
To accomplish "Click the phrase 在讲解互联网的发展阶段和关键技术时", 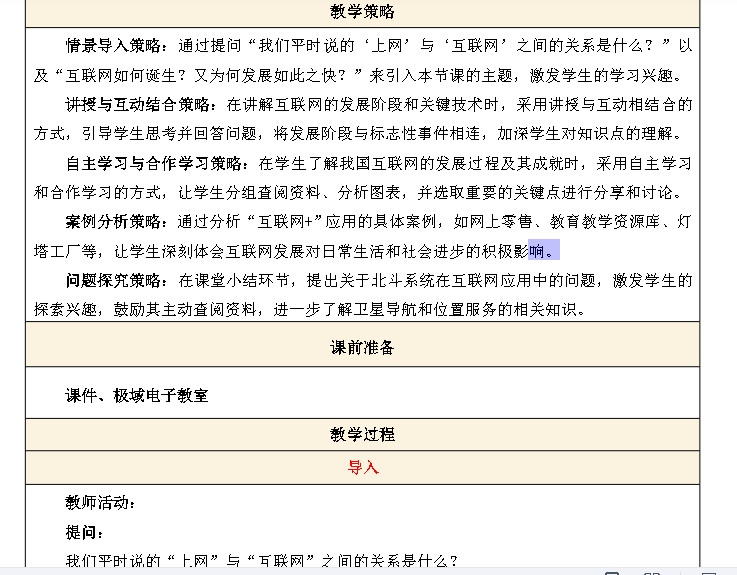I will click(x=362, y=104).
